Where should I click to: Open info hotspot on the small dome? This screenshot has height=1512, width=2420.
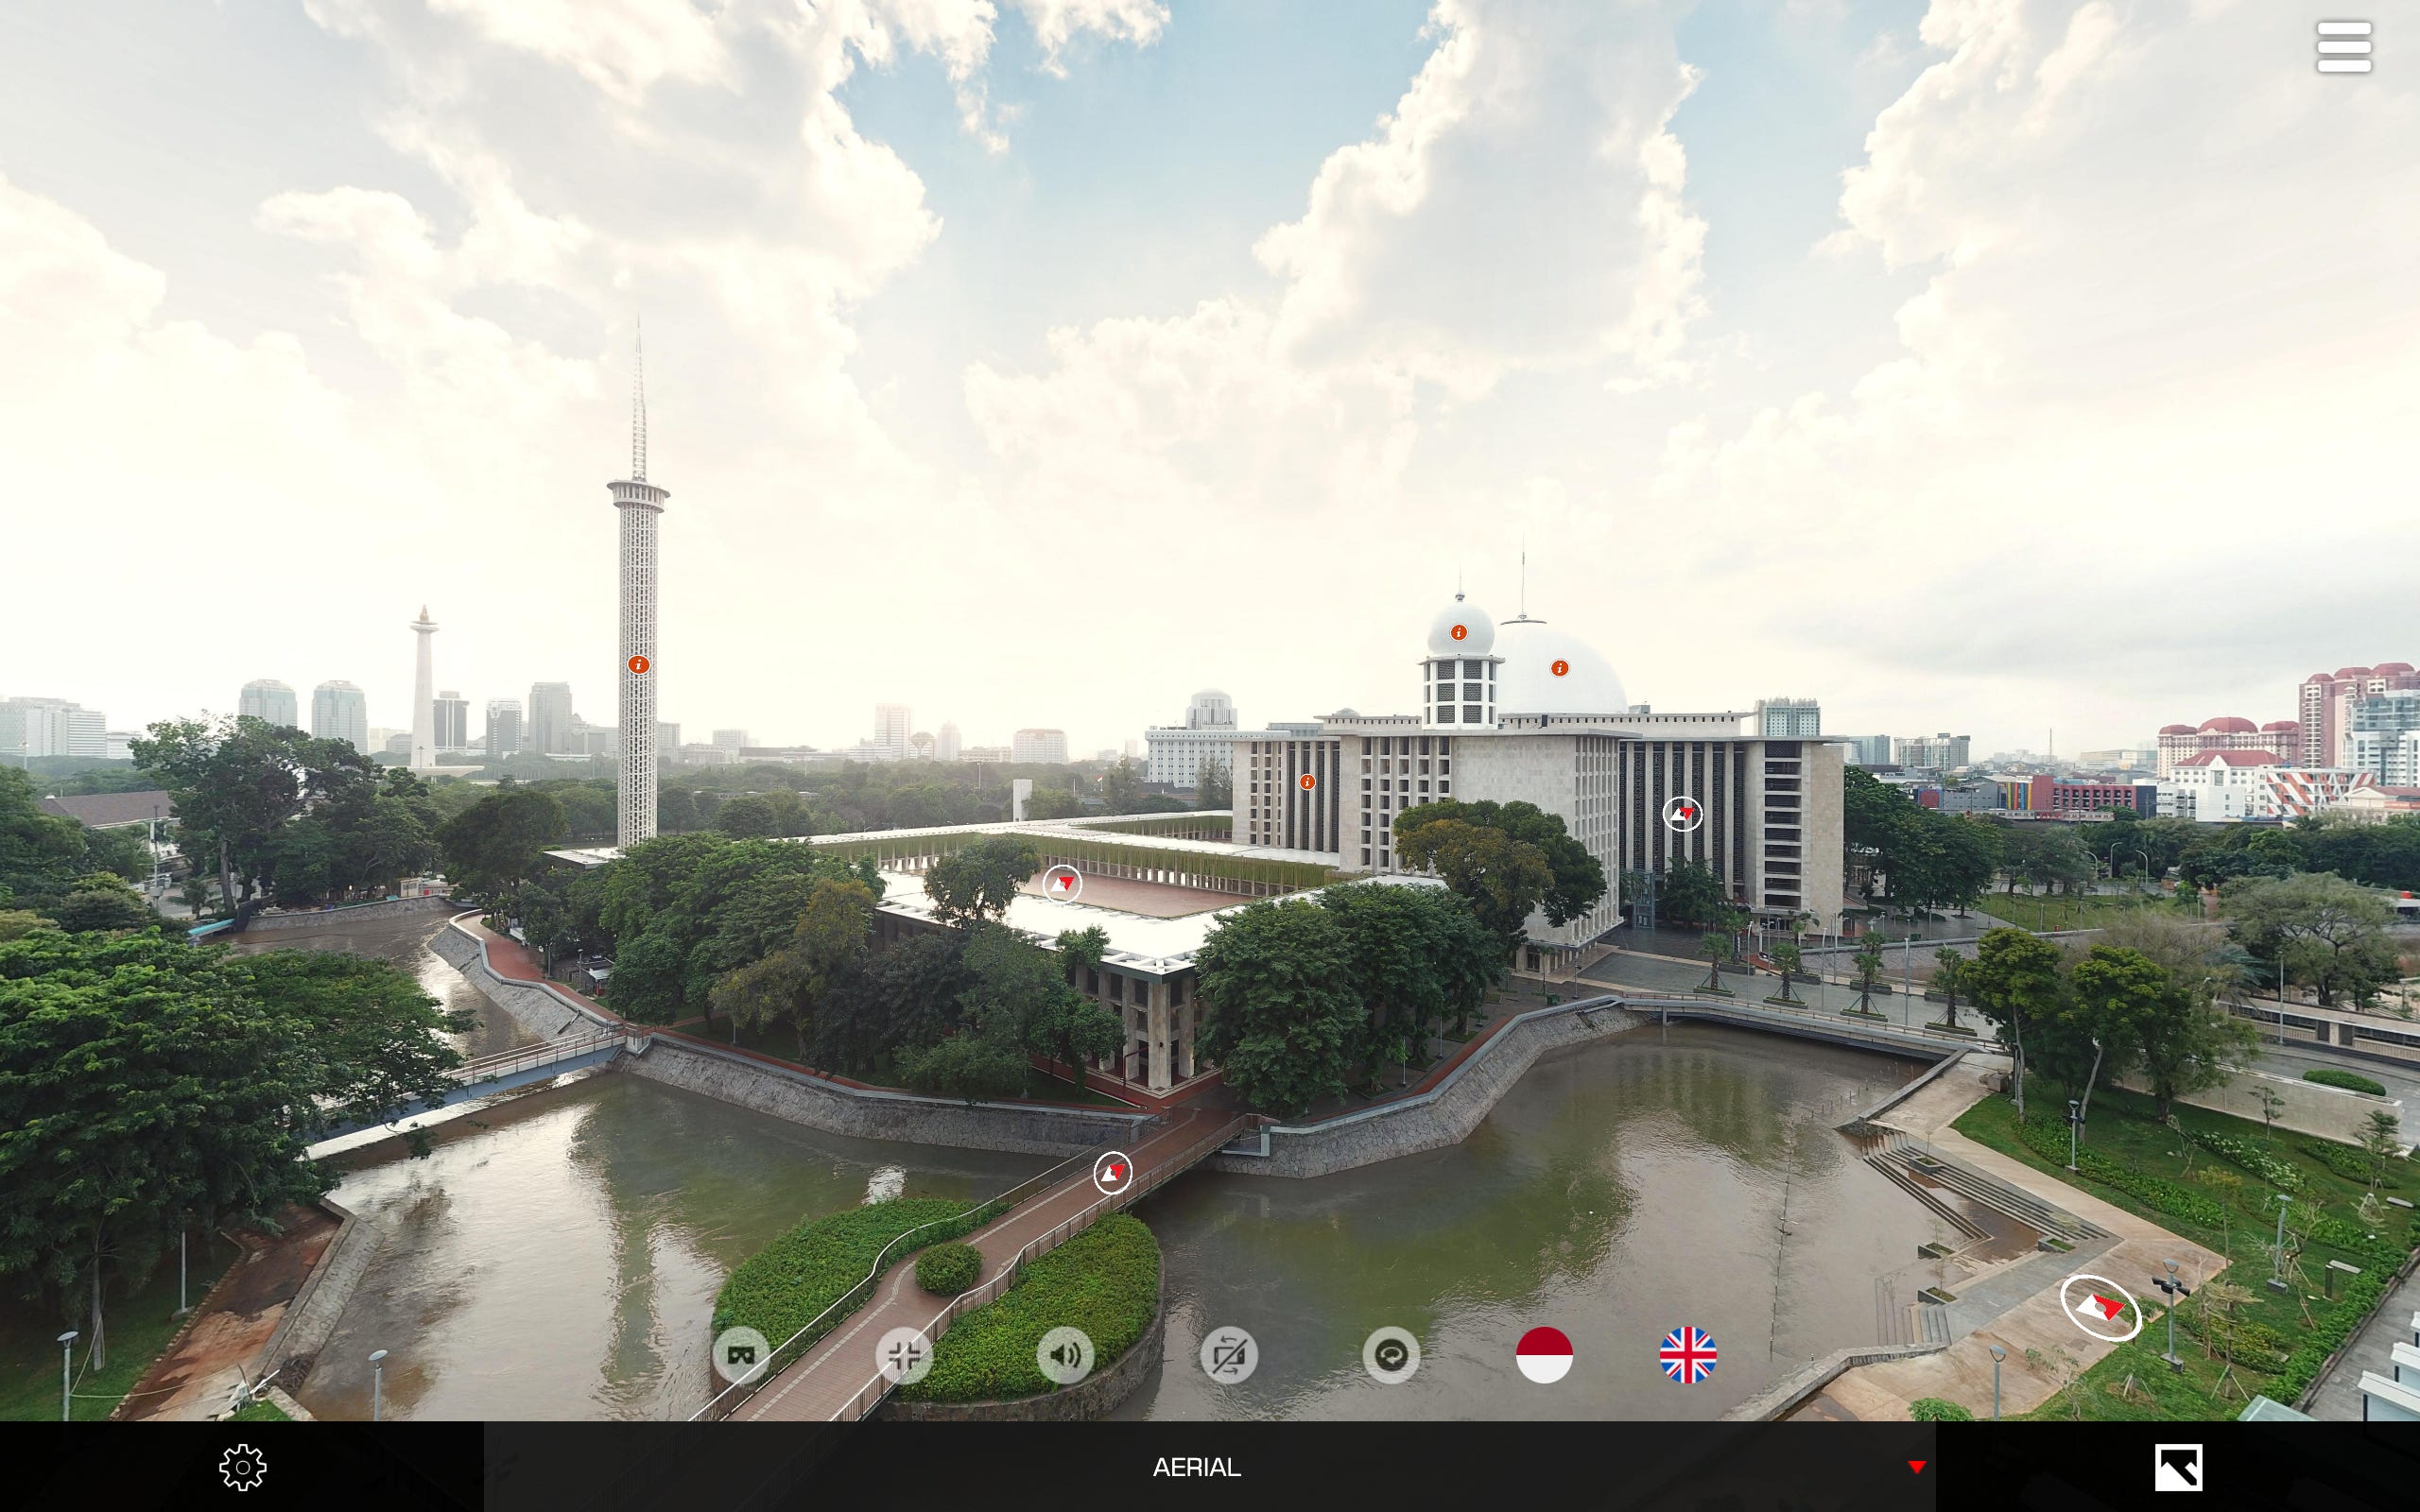[1458, 632]
